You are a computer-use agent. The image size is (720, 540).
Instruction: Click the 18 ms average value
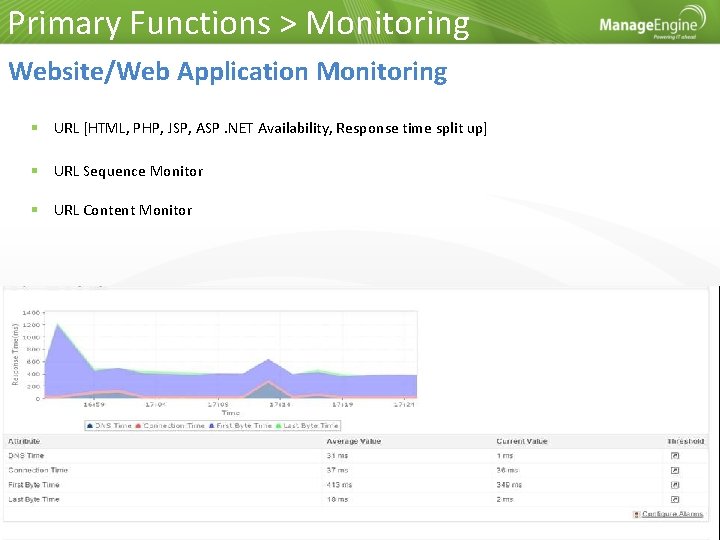pyautogui.click(x=337, y=499)
